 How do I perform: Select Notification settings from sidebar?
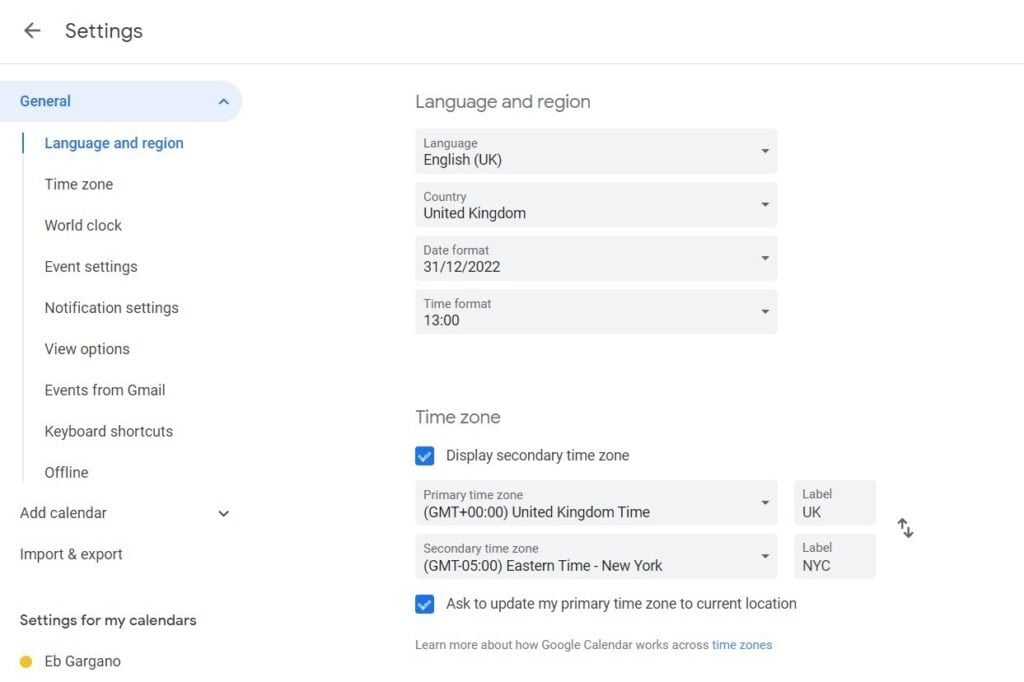[x=111, y=308]
